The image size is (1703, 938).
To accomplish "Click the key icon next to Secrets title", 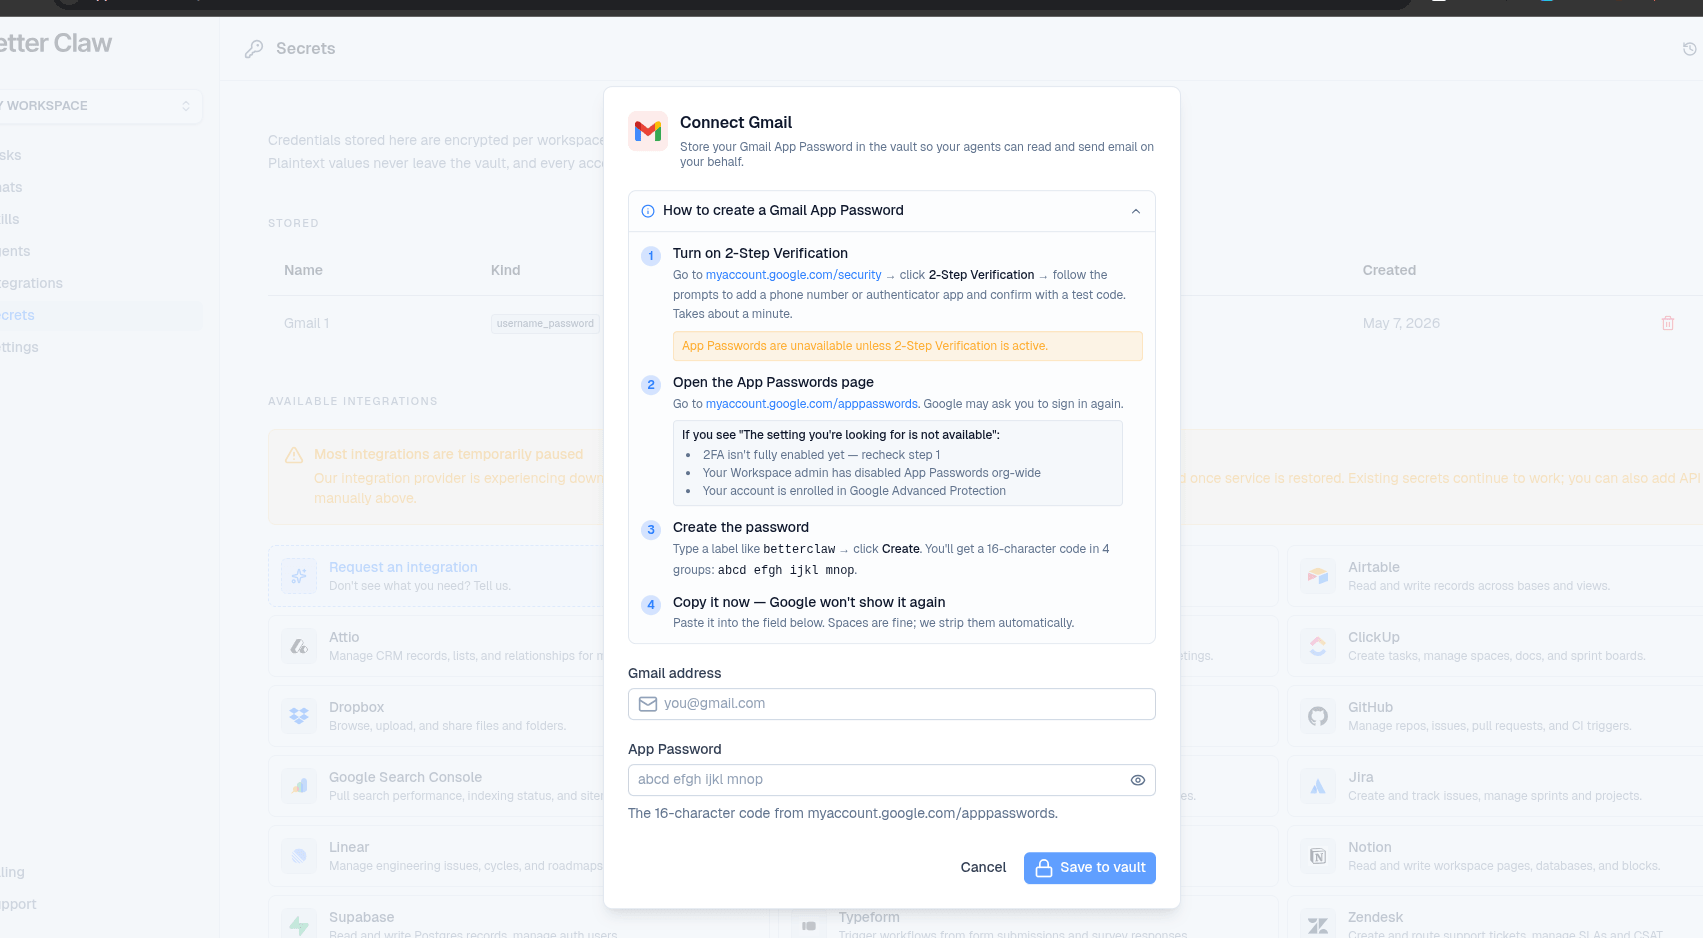I will click(254, 49).
